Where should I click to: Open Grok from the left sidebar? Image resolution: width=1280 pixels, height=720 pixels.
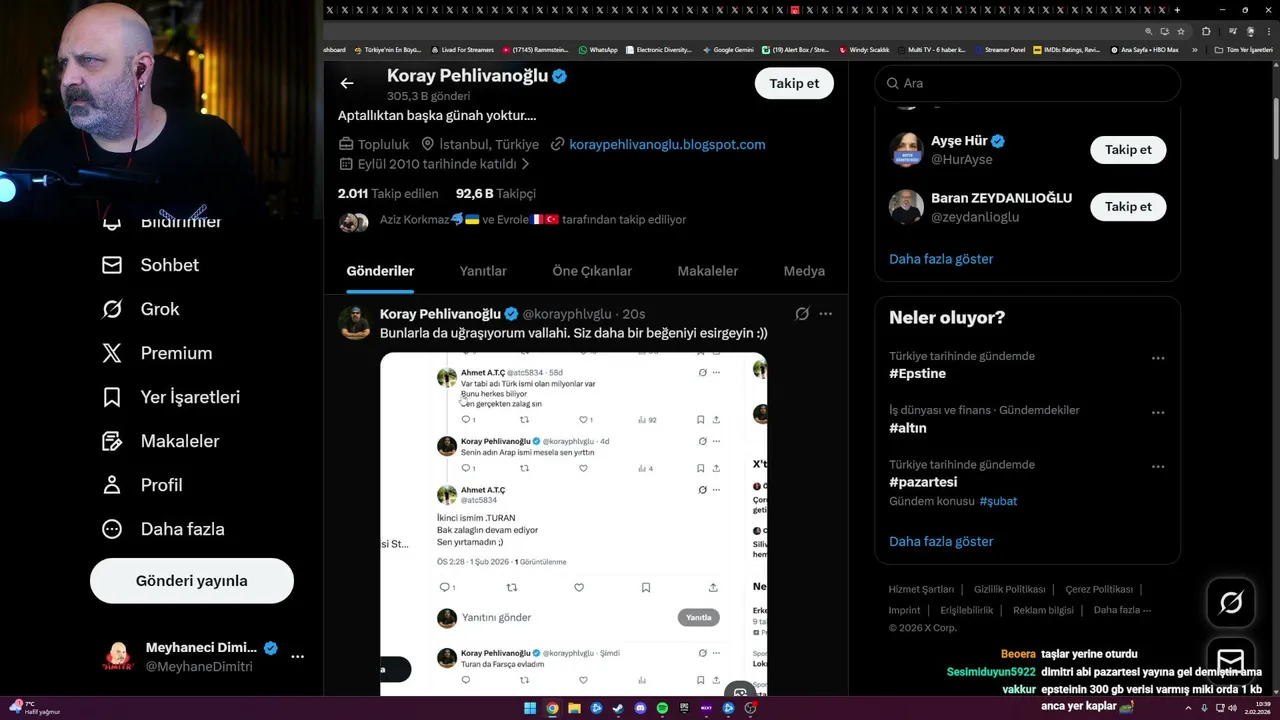click(141, 309)
